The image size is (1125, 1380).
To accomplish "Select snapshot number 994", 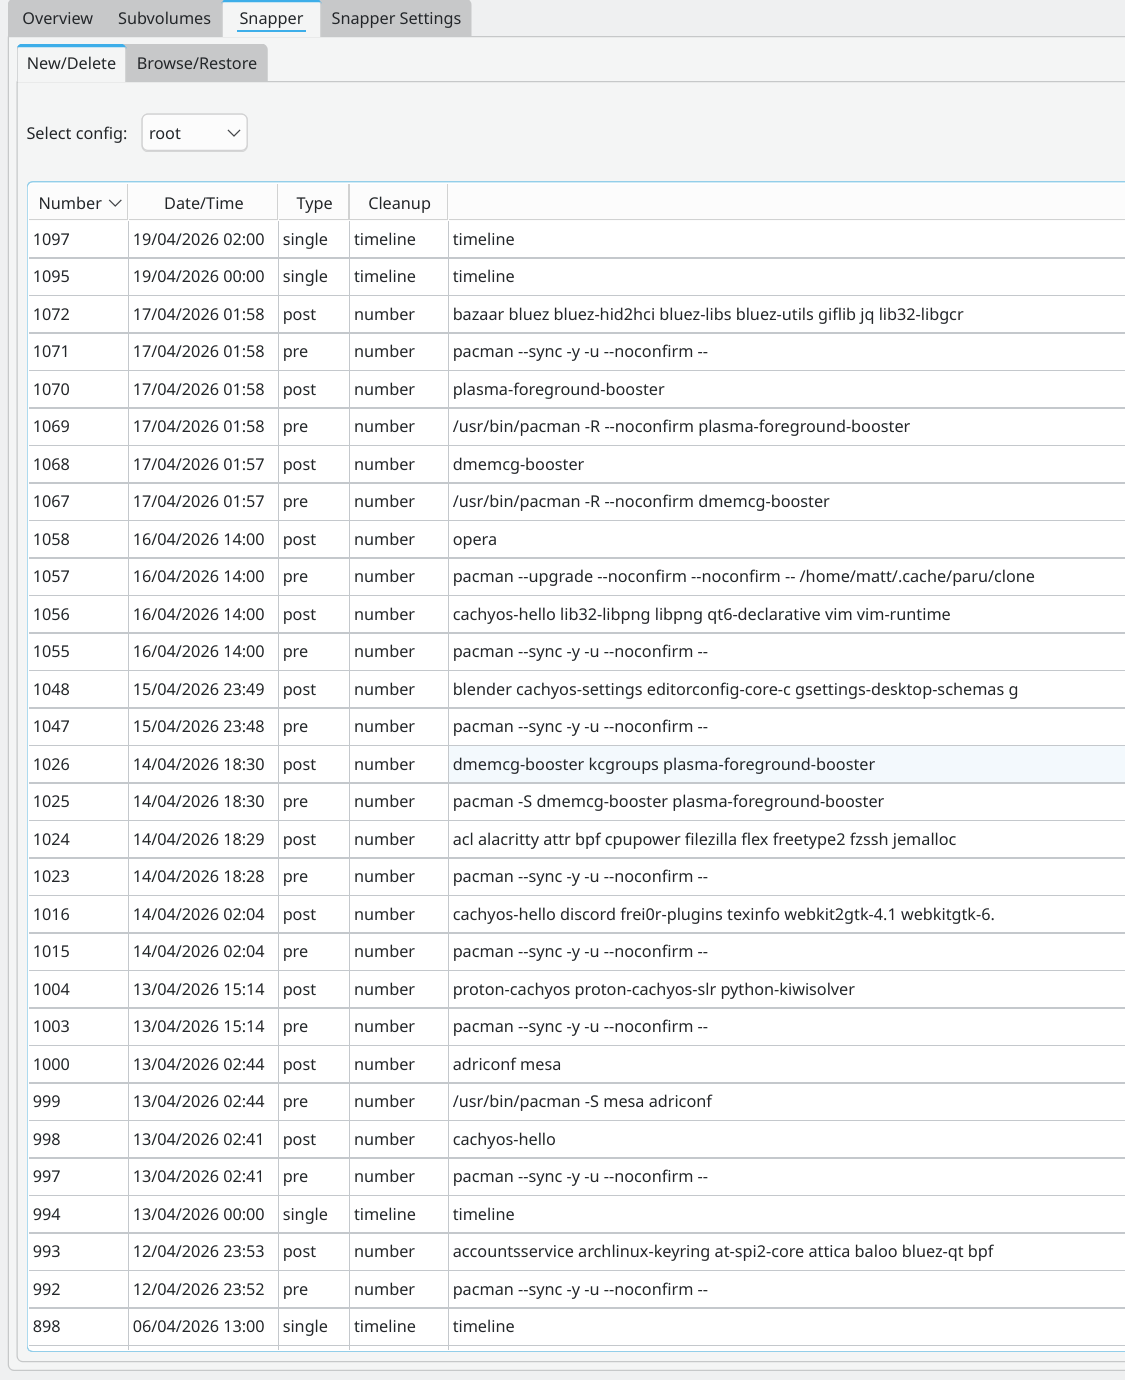I will click(46, 1214).
